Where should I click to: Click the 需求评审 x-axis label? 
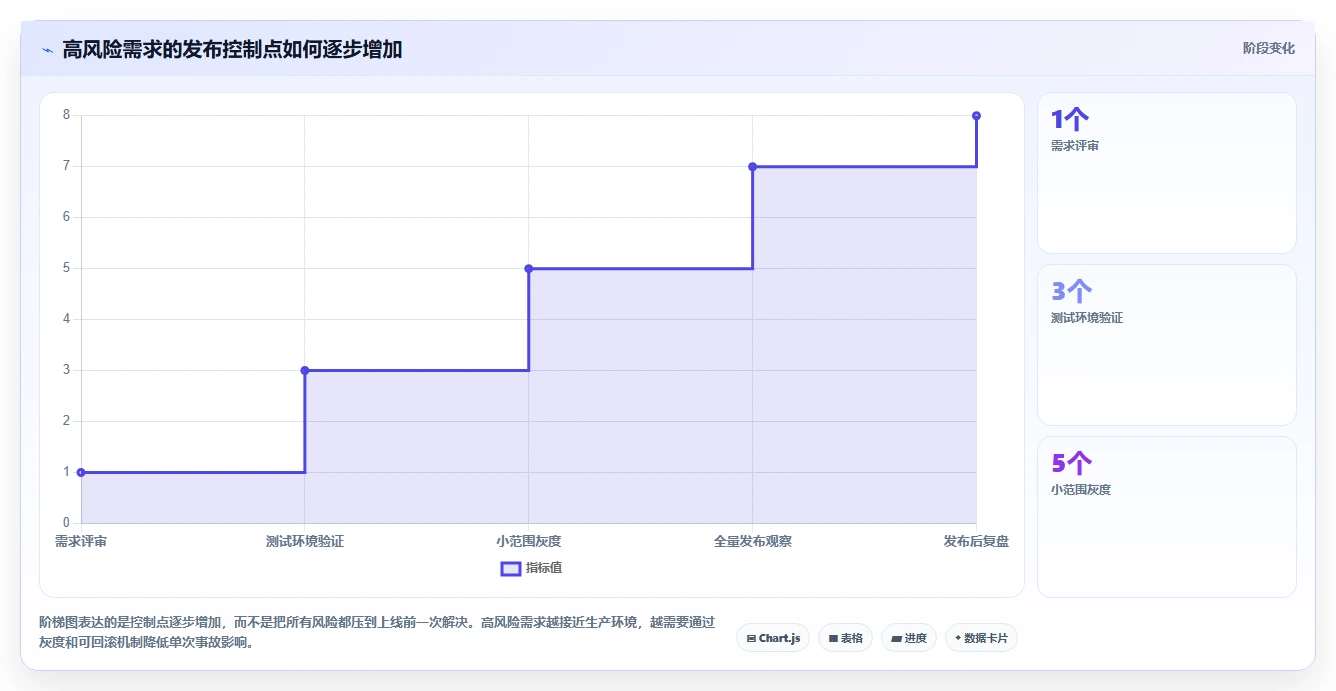point(81,541)
